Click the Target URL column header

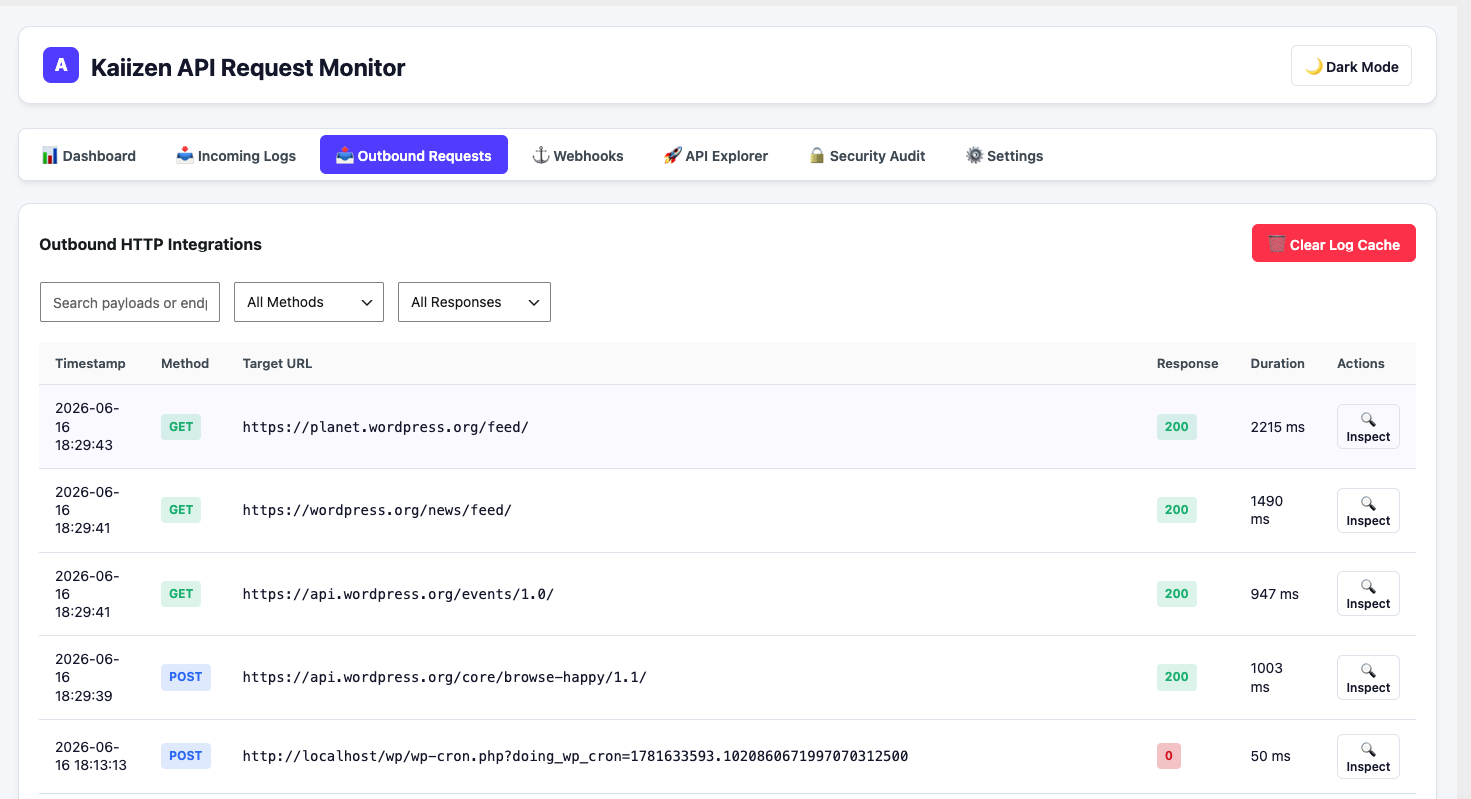[x=277, y=363]
